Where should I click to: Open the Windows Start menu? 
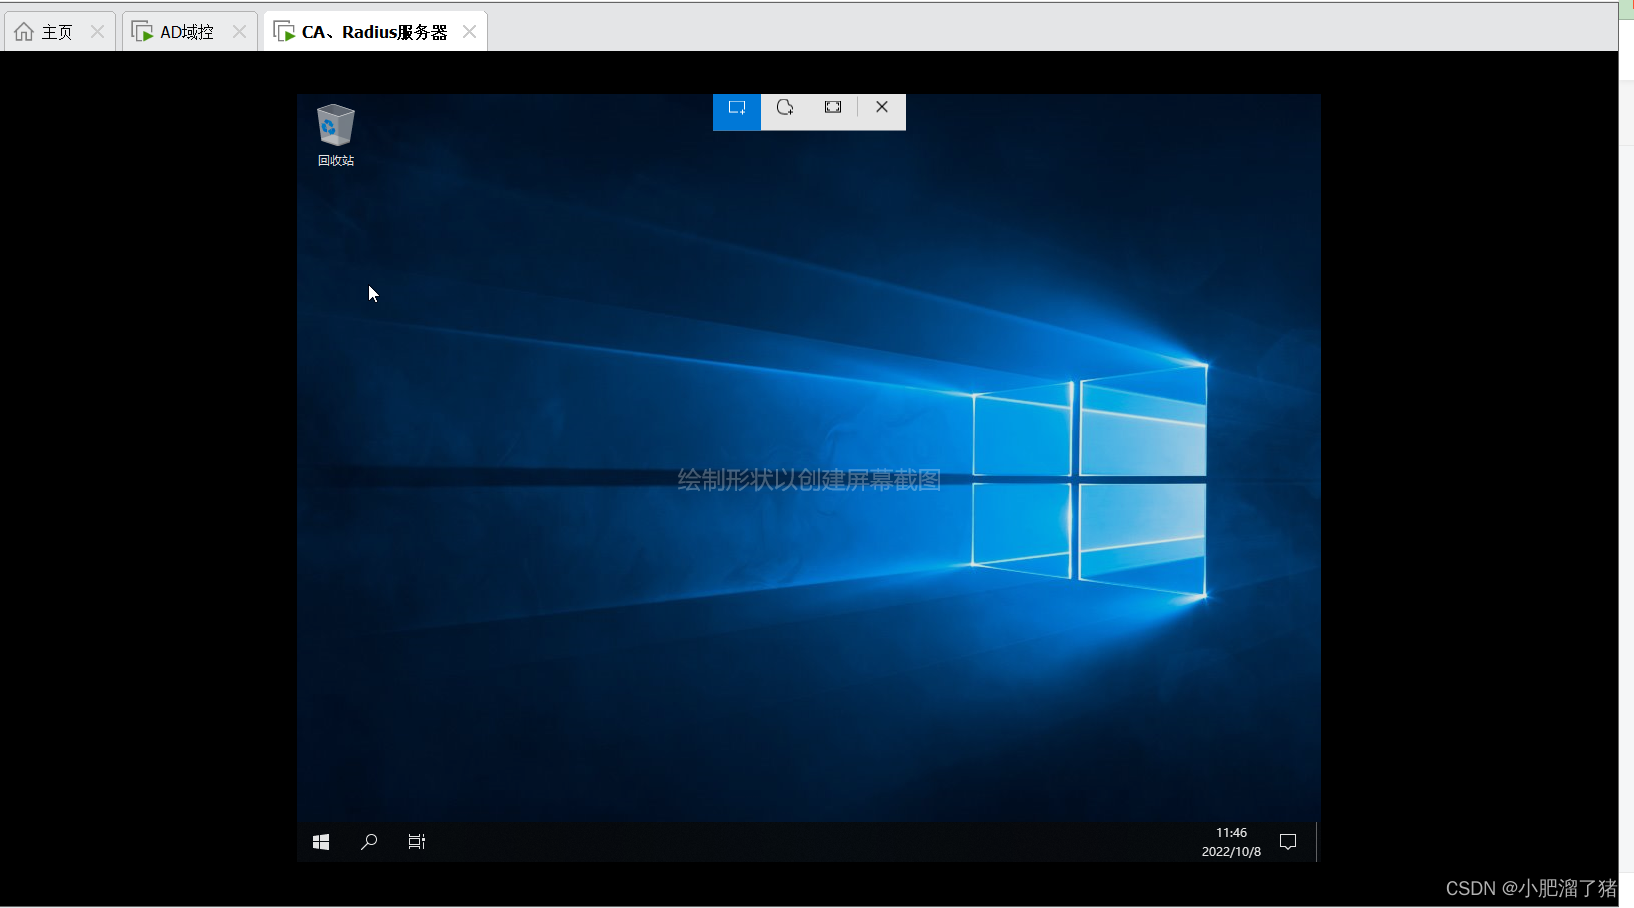click(321, 842)
